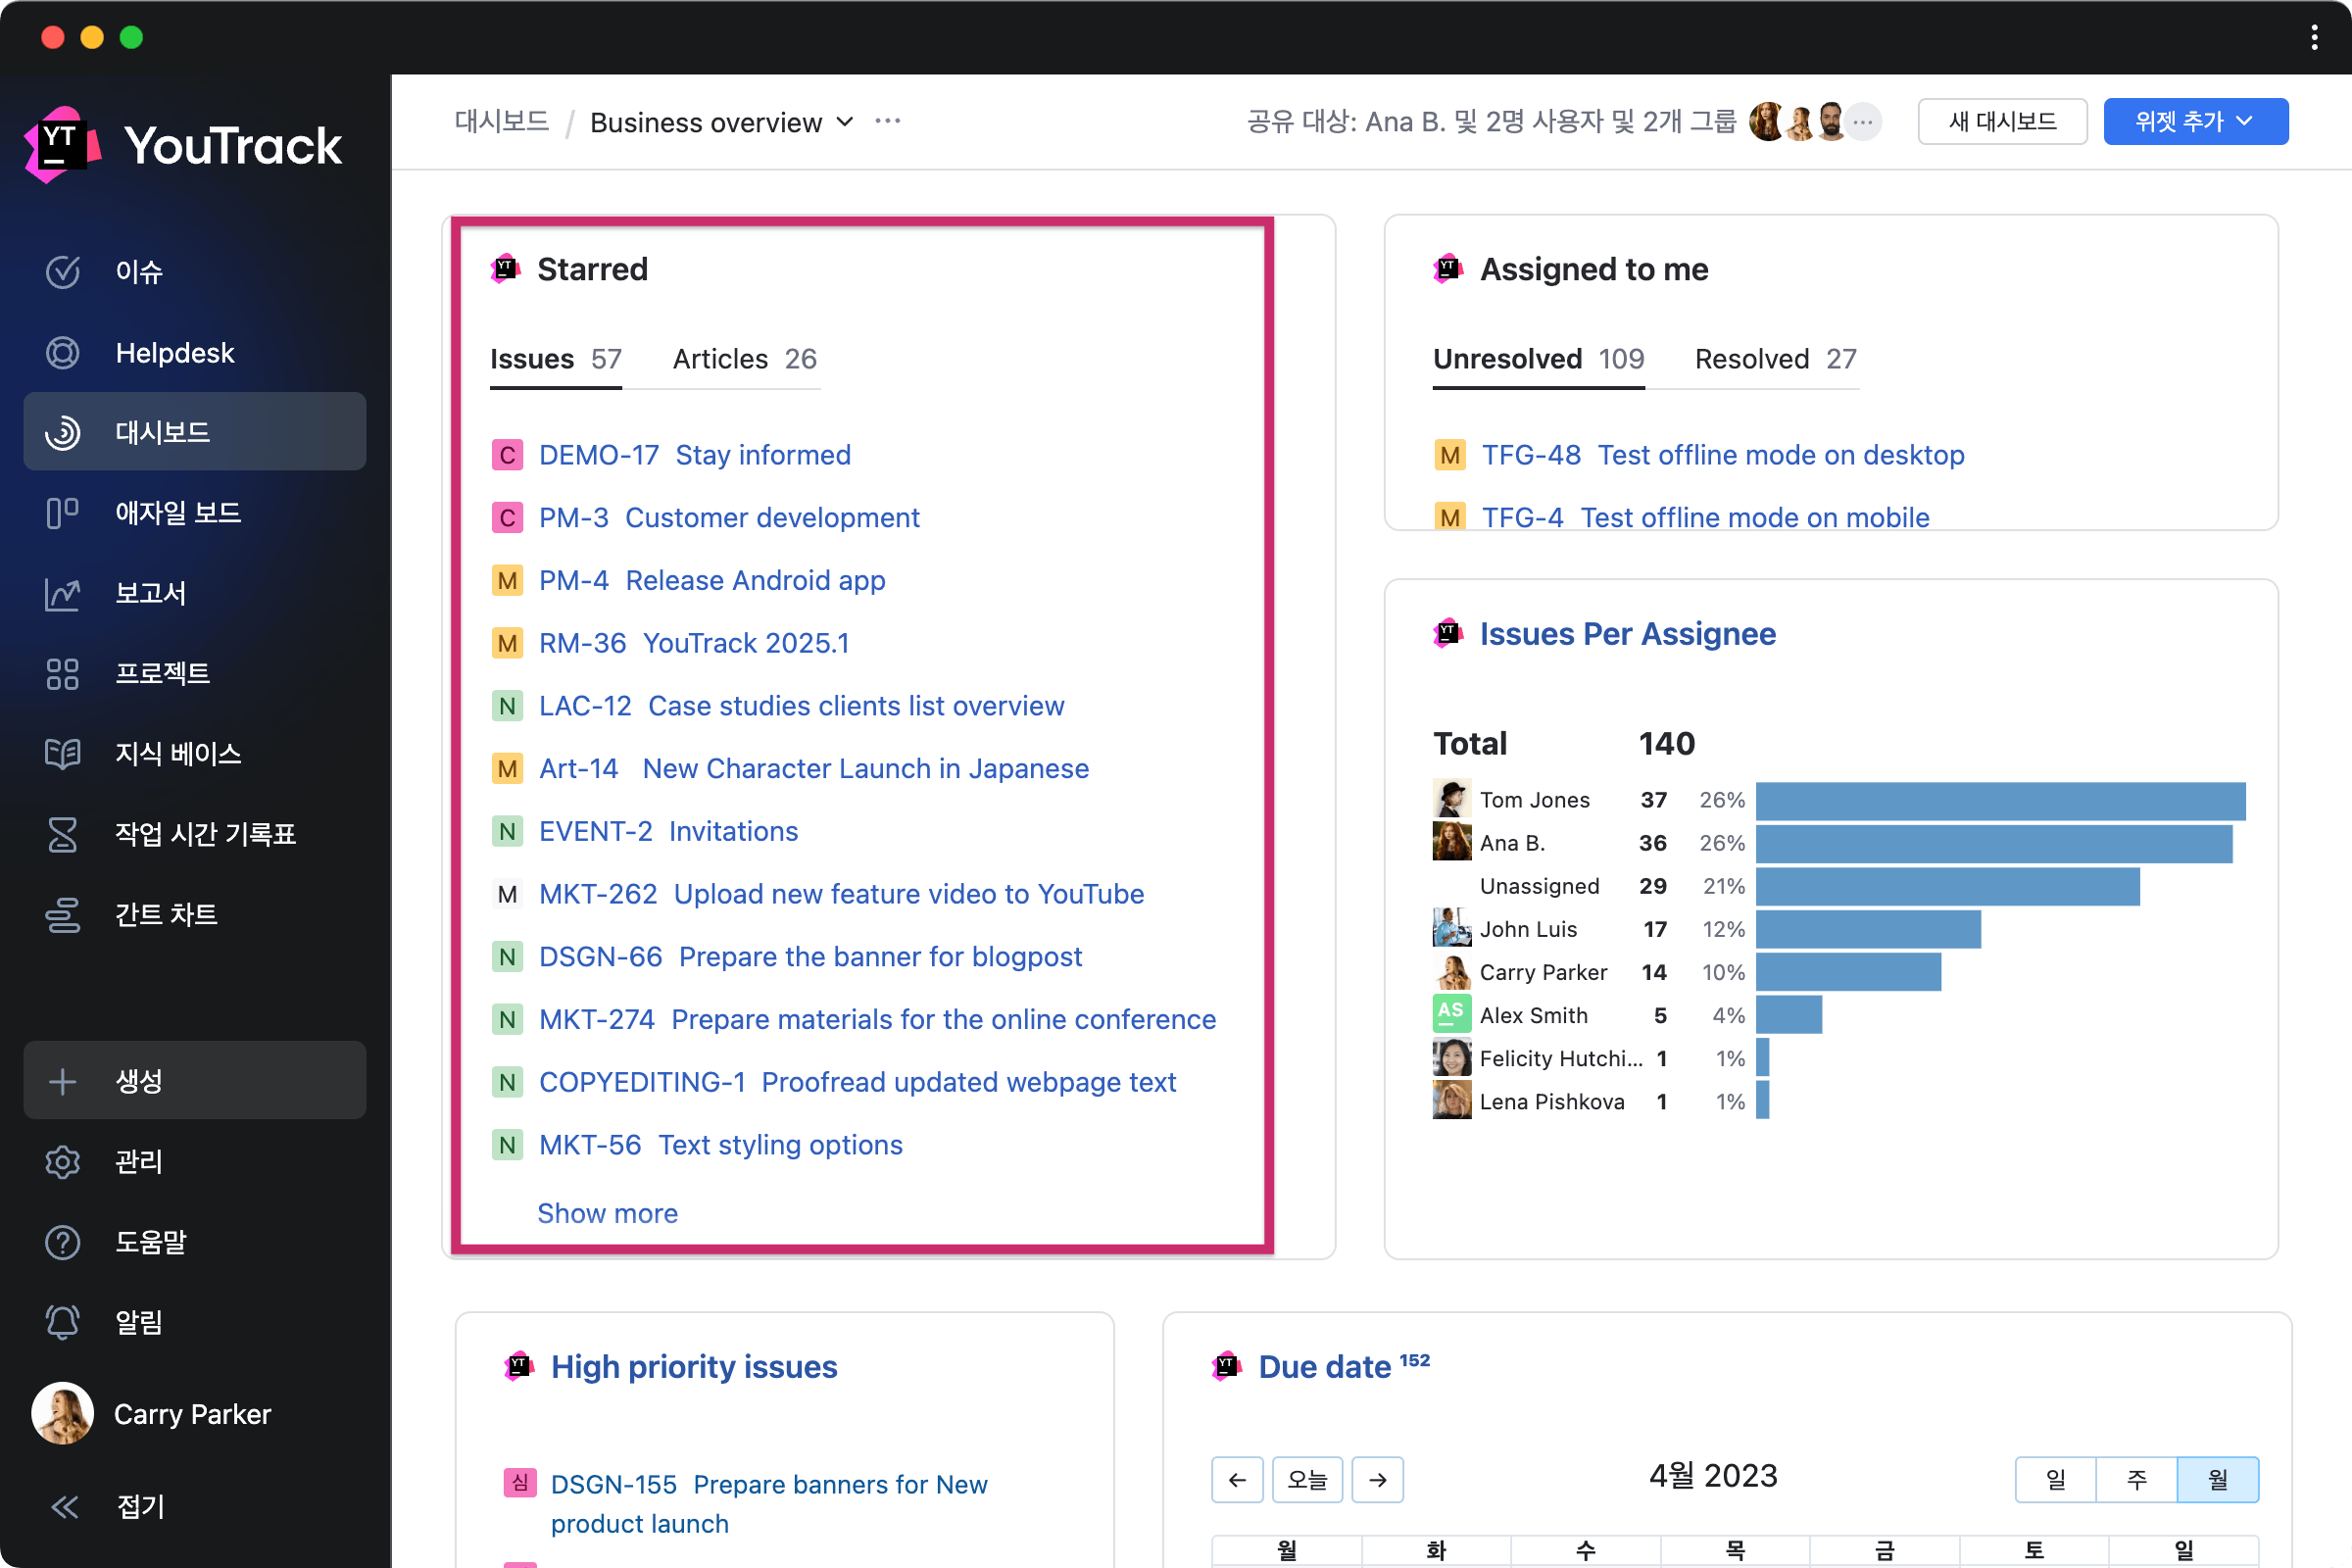Open Agile boards sidebar icon

tap(62, 513)
